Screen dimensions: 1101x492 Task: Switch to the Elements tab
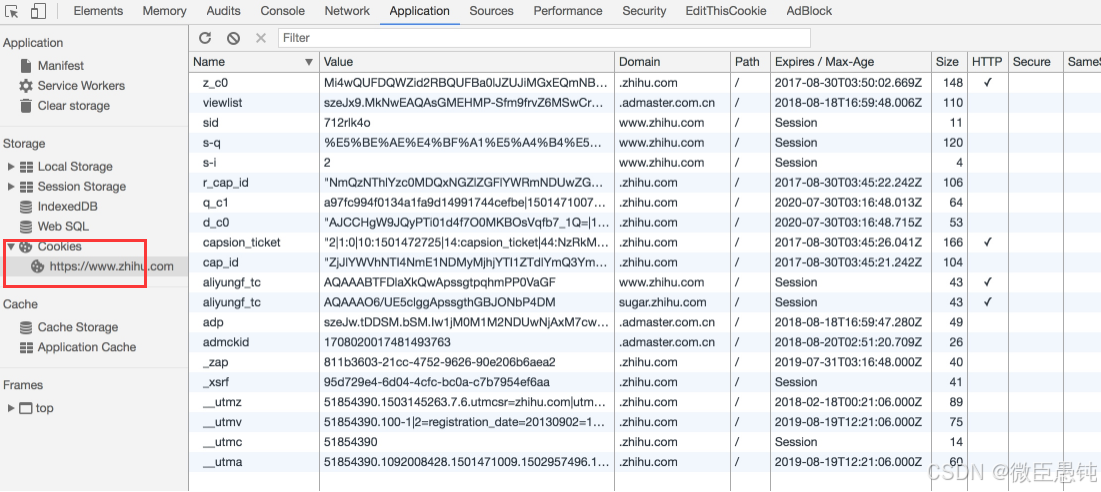tap(98, 11)
